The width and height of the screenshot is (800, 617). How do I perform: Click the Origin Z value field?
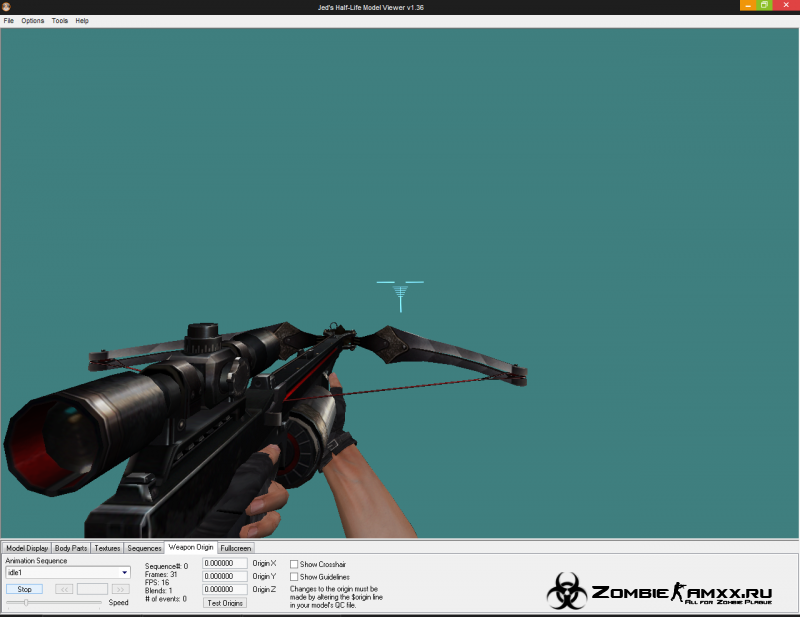[x=224, y=589]
